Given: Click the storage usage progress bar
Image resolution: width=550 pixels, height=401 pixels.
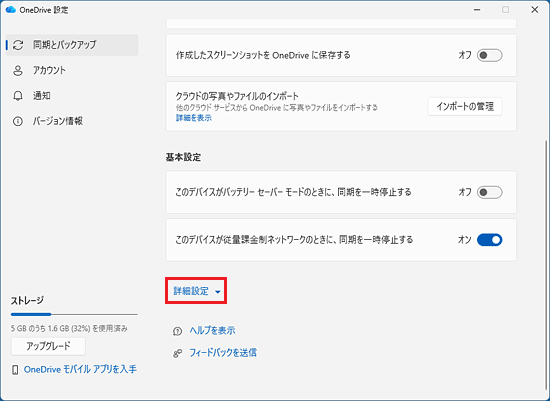Looking at the screenshot, I should [x=74, y=314].
